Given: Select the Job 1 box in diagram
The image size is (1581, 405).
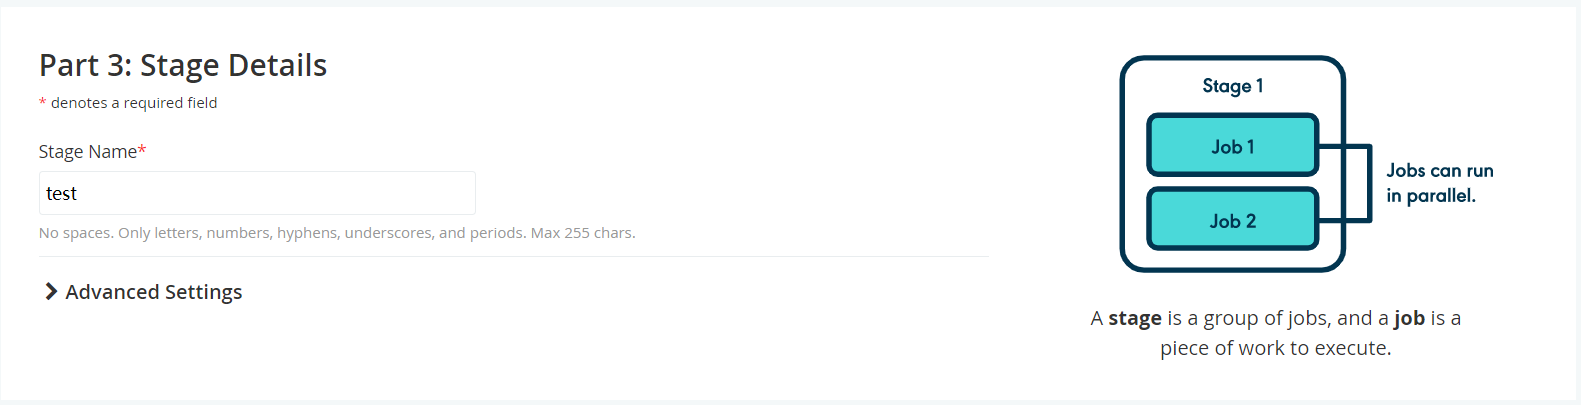Looking at the screenshot, I should pos(1232,146).
